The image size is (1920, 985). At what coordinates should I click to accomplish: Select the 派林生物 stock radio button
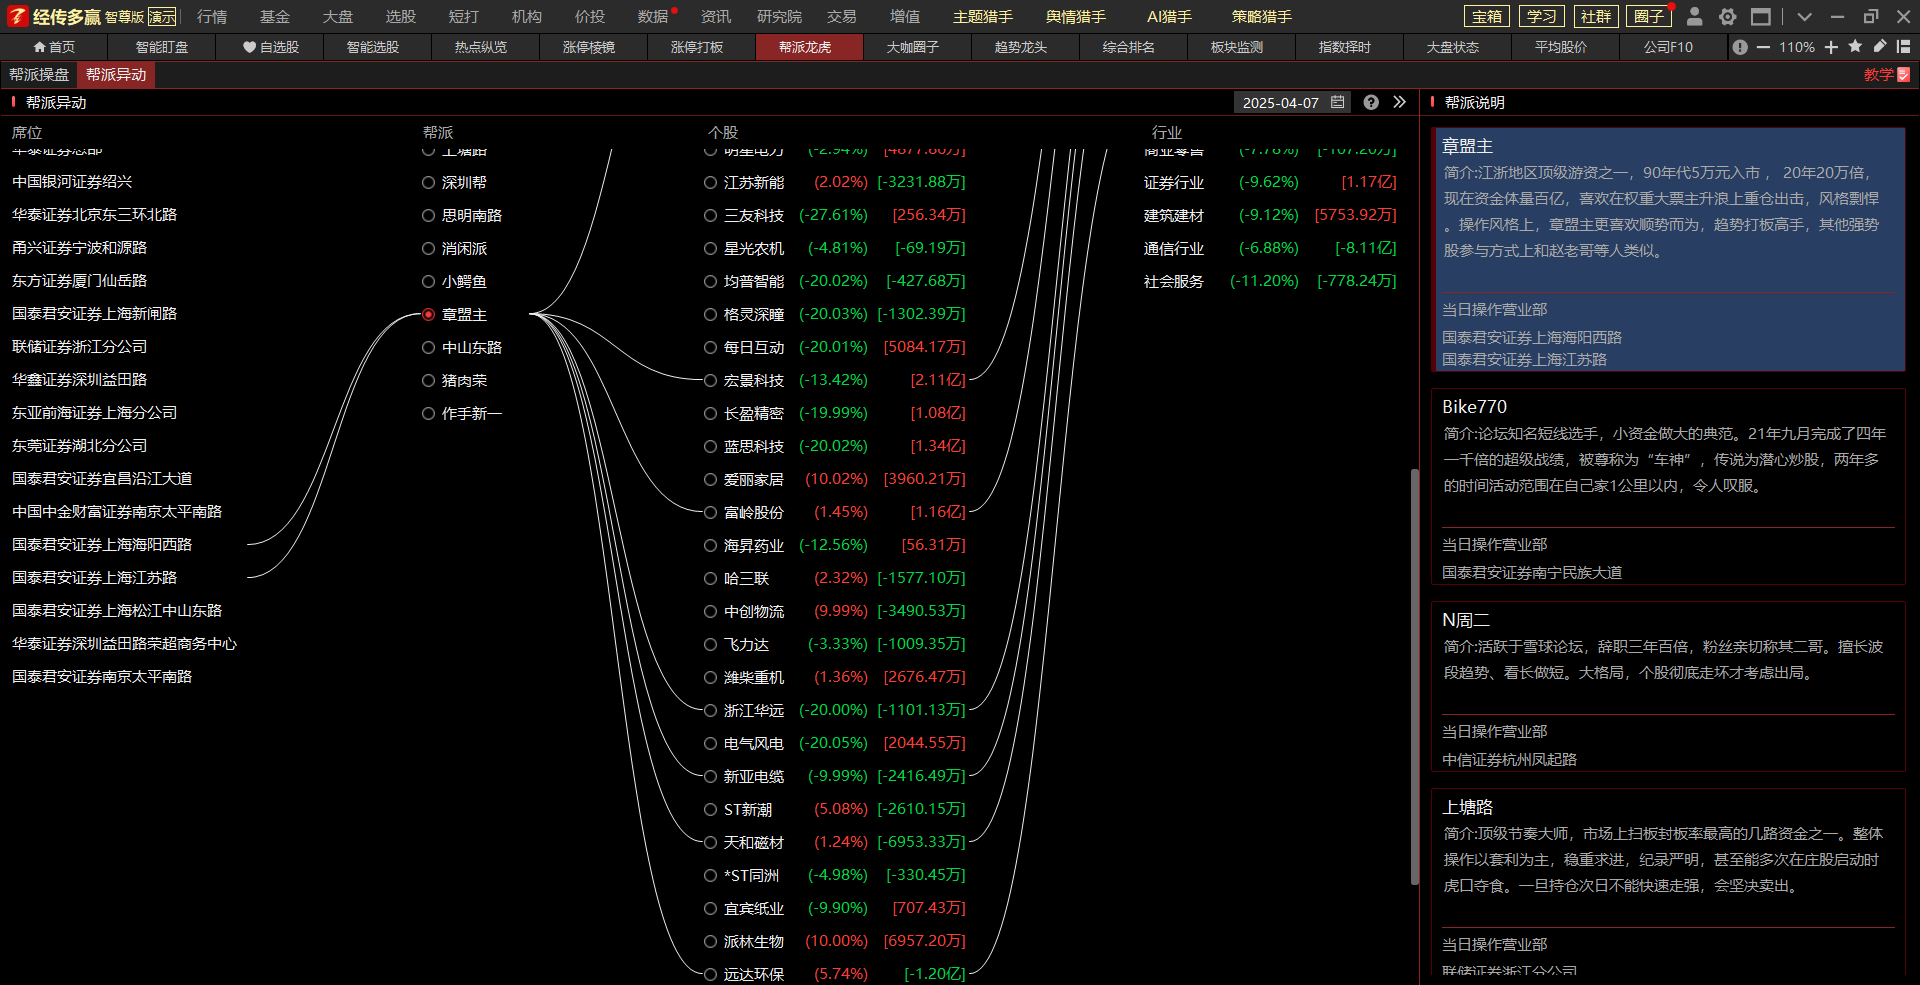710,941
